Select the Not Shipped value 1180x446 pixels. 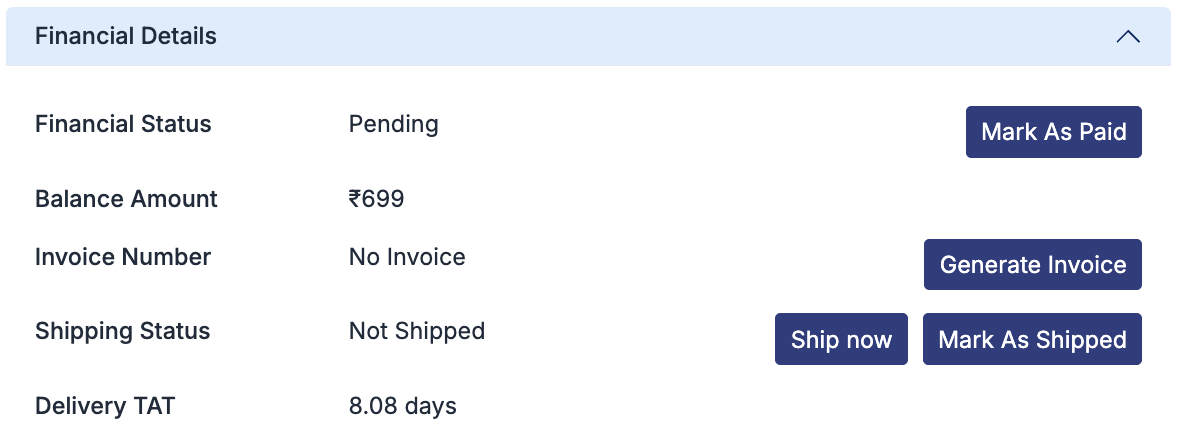coord(416,331)
